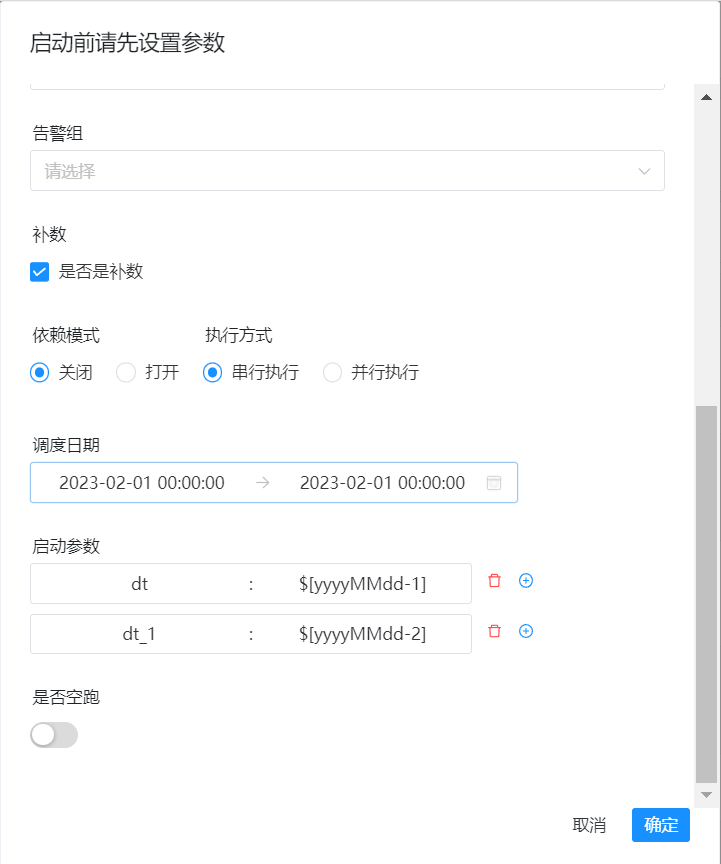Edit the schedule start date 2023-02-01 00:00:00
The width and height of the screenshot is (721, 864).
[142, 483]
